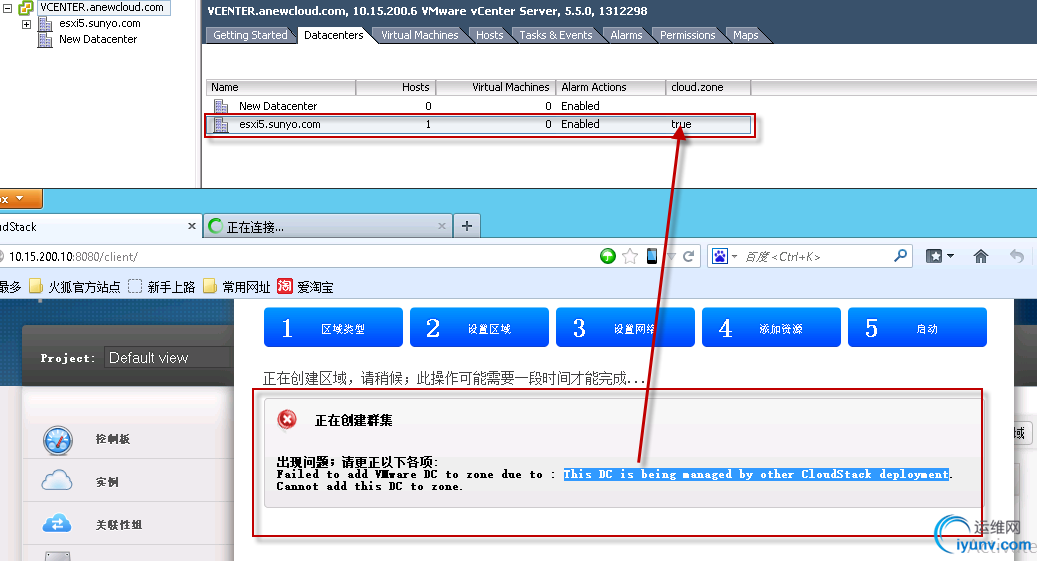Go to wizard step 4 添加资源
The height and width of the screenshot is (561, 1037).
point(771,327)
